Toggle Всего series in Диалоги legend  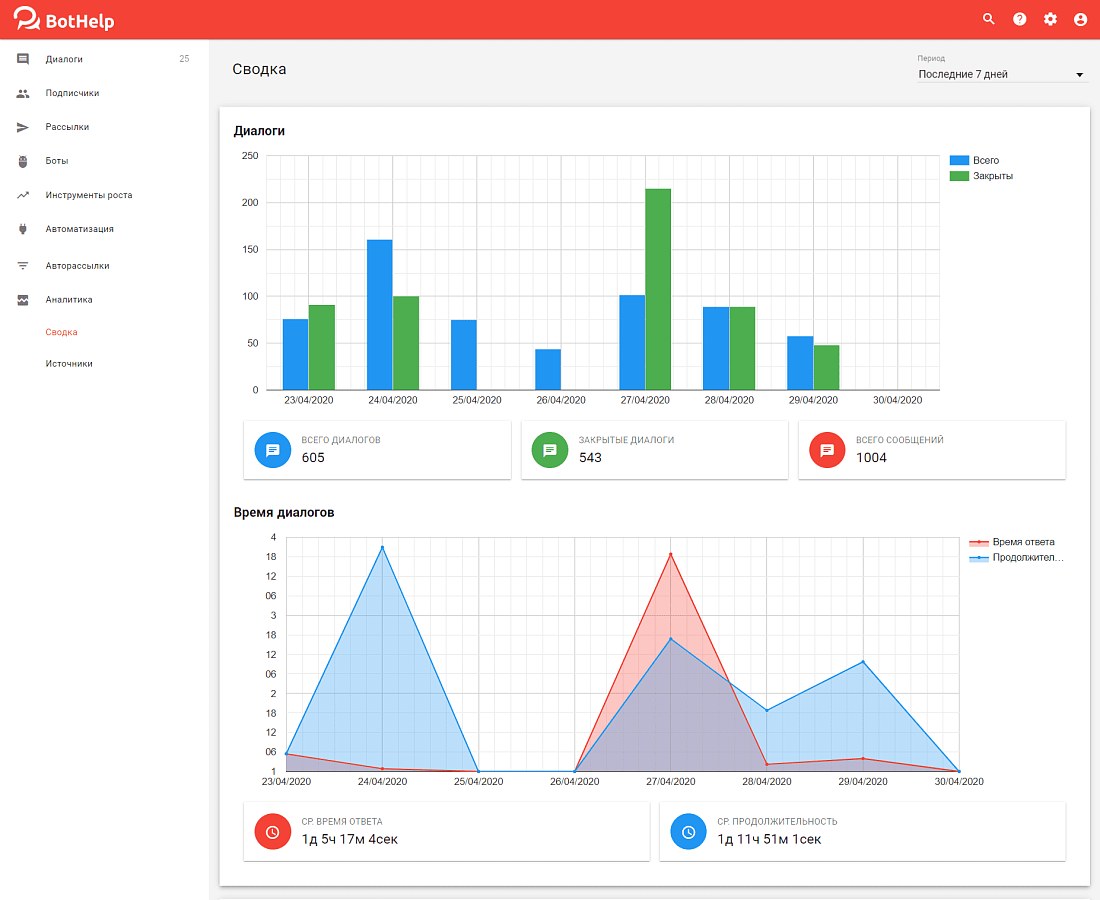tap(974, 160)
